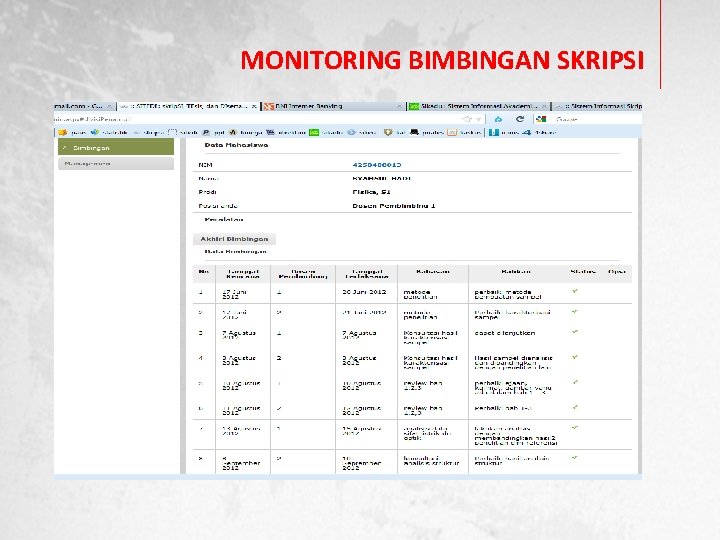720x540 pixels.
Task: Click the green status check in row 4
Action: [x=575, y=357]
